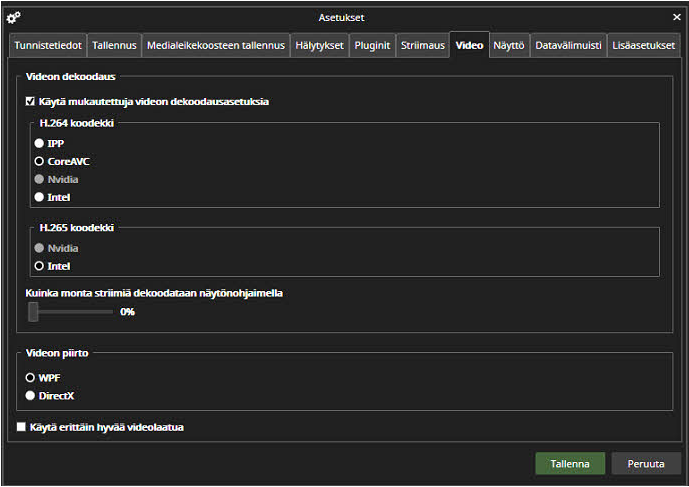
Task: Open the Datavälimuisti tab
Action: [567, 46]
